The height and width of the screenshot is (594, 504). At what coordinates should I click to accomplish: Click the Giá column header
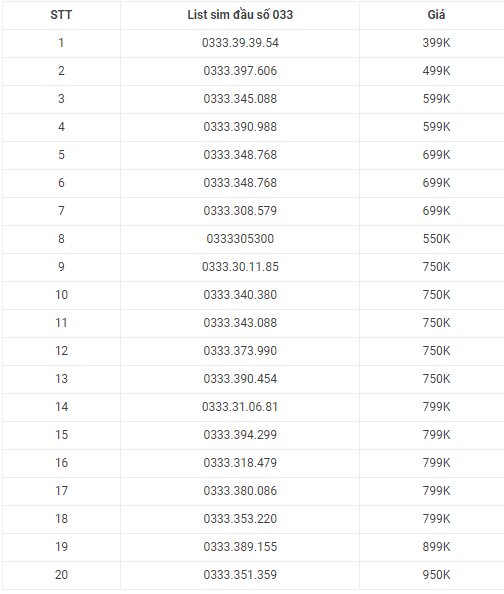[x=436, y=15]
